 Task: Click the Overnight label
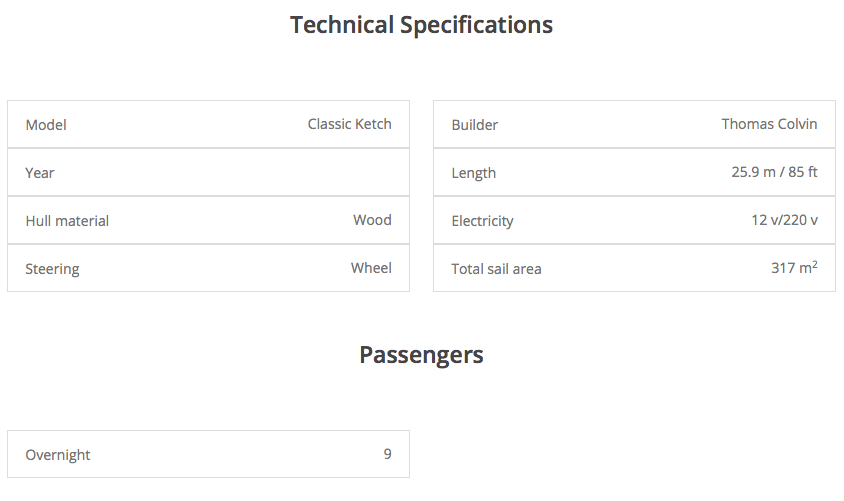click(x=58, y=455)
